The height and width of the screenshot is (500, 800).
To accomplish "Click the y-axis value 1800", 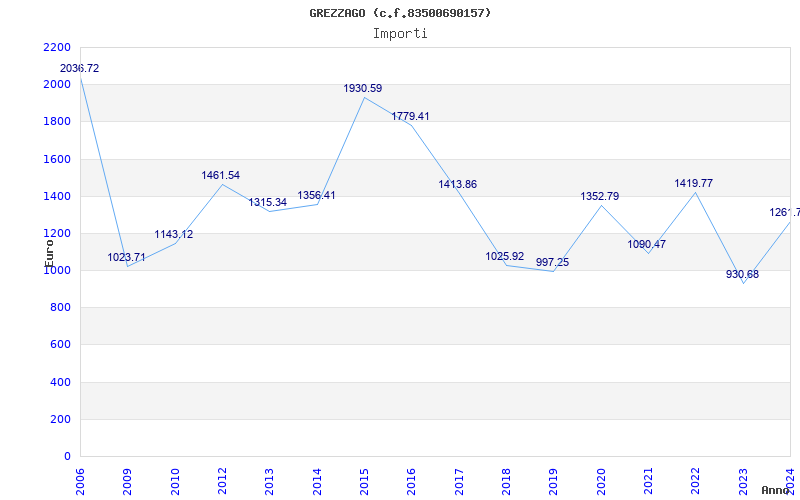I will pos(57,122).
